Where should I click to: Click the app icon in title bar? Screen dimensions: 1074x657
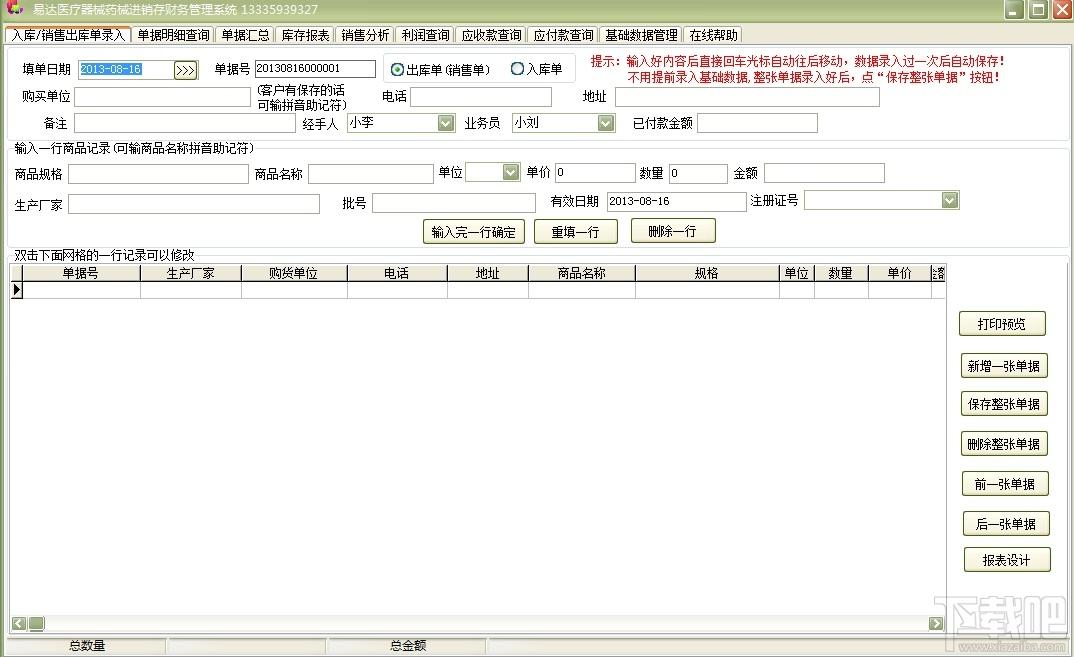(14, 9)
